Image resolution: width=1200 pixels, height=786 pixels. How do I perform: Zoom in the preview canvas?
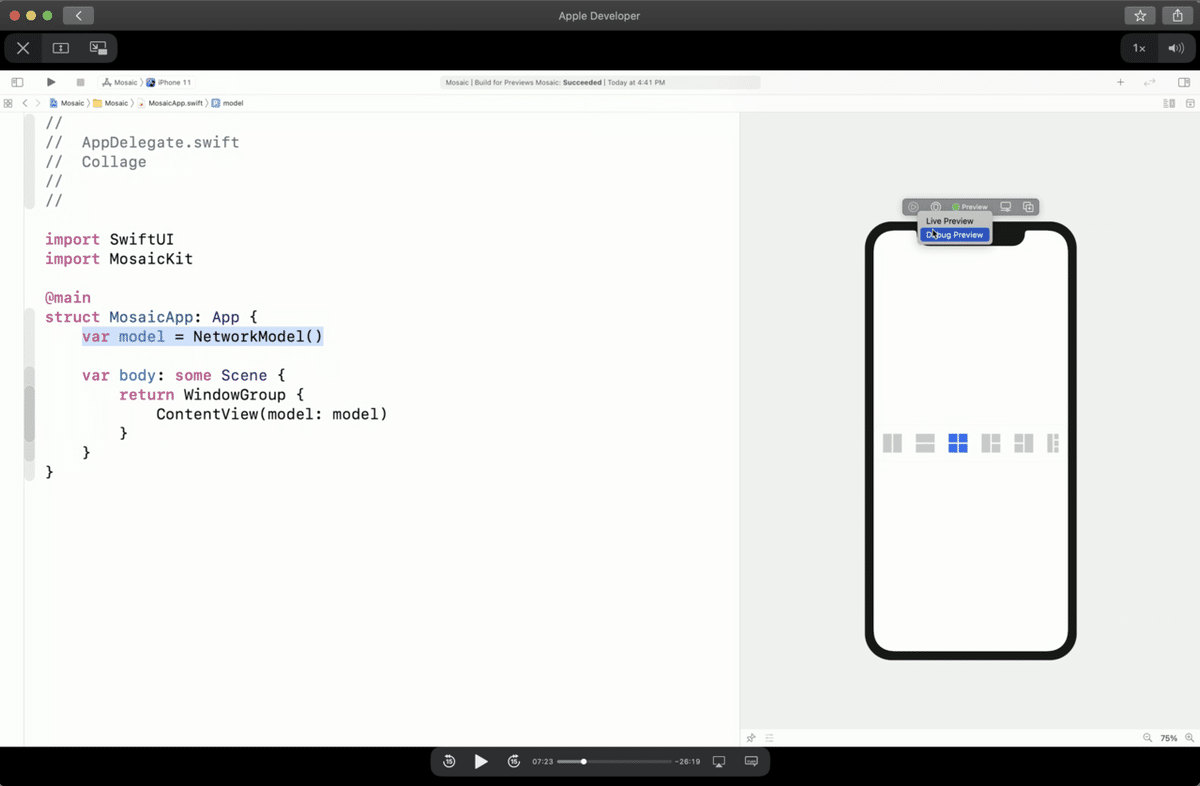pyautogui.click(x=1190, y=738)
